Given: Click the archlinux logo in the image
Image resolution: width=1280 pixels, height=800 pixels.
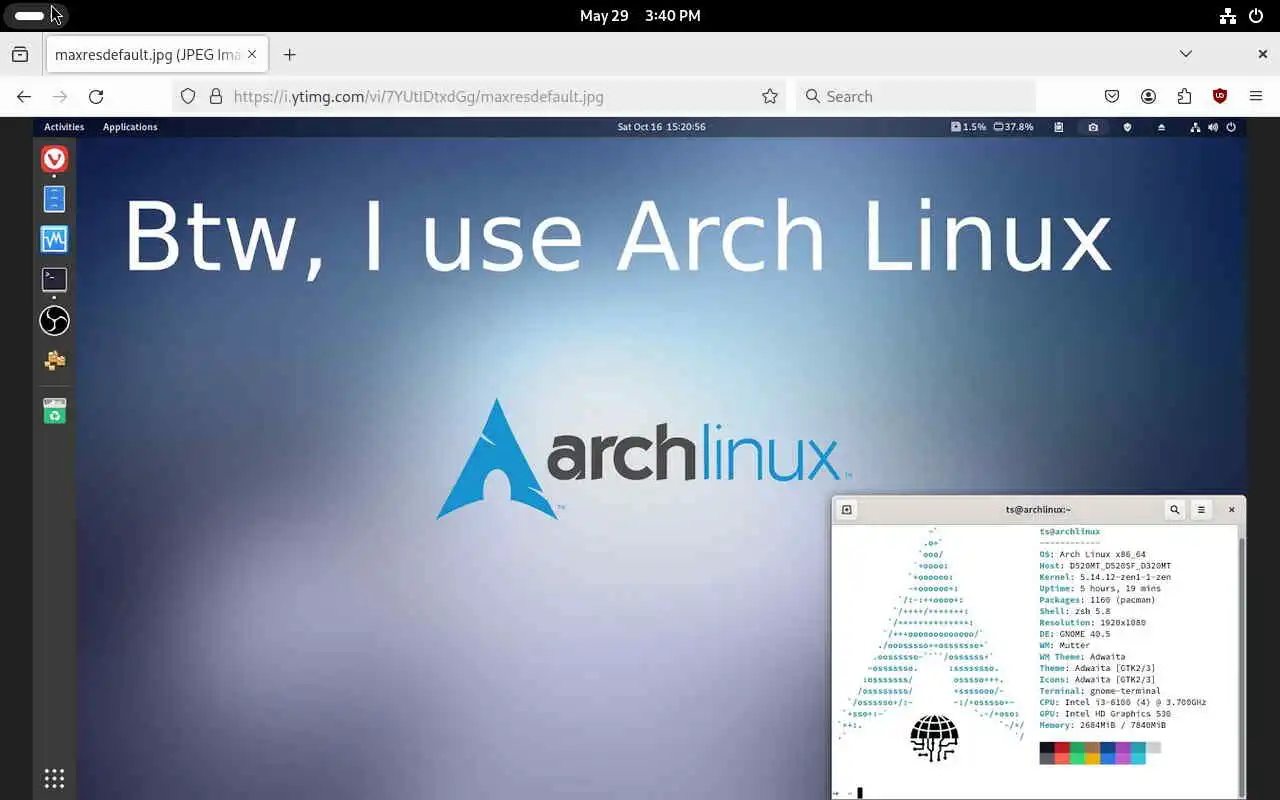Looking at the screenshot, I should pyautogui.click(x=644, y=459).
